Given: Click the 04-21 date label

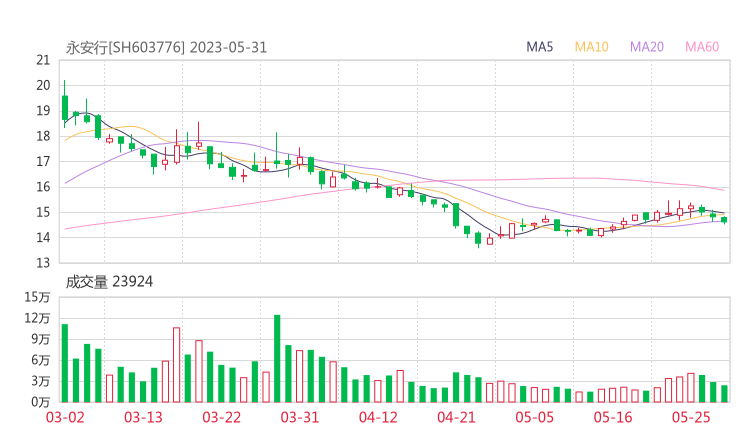Looking at the screenshot, I should pyautogui.click(x=456, y=417).
